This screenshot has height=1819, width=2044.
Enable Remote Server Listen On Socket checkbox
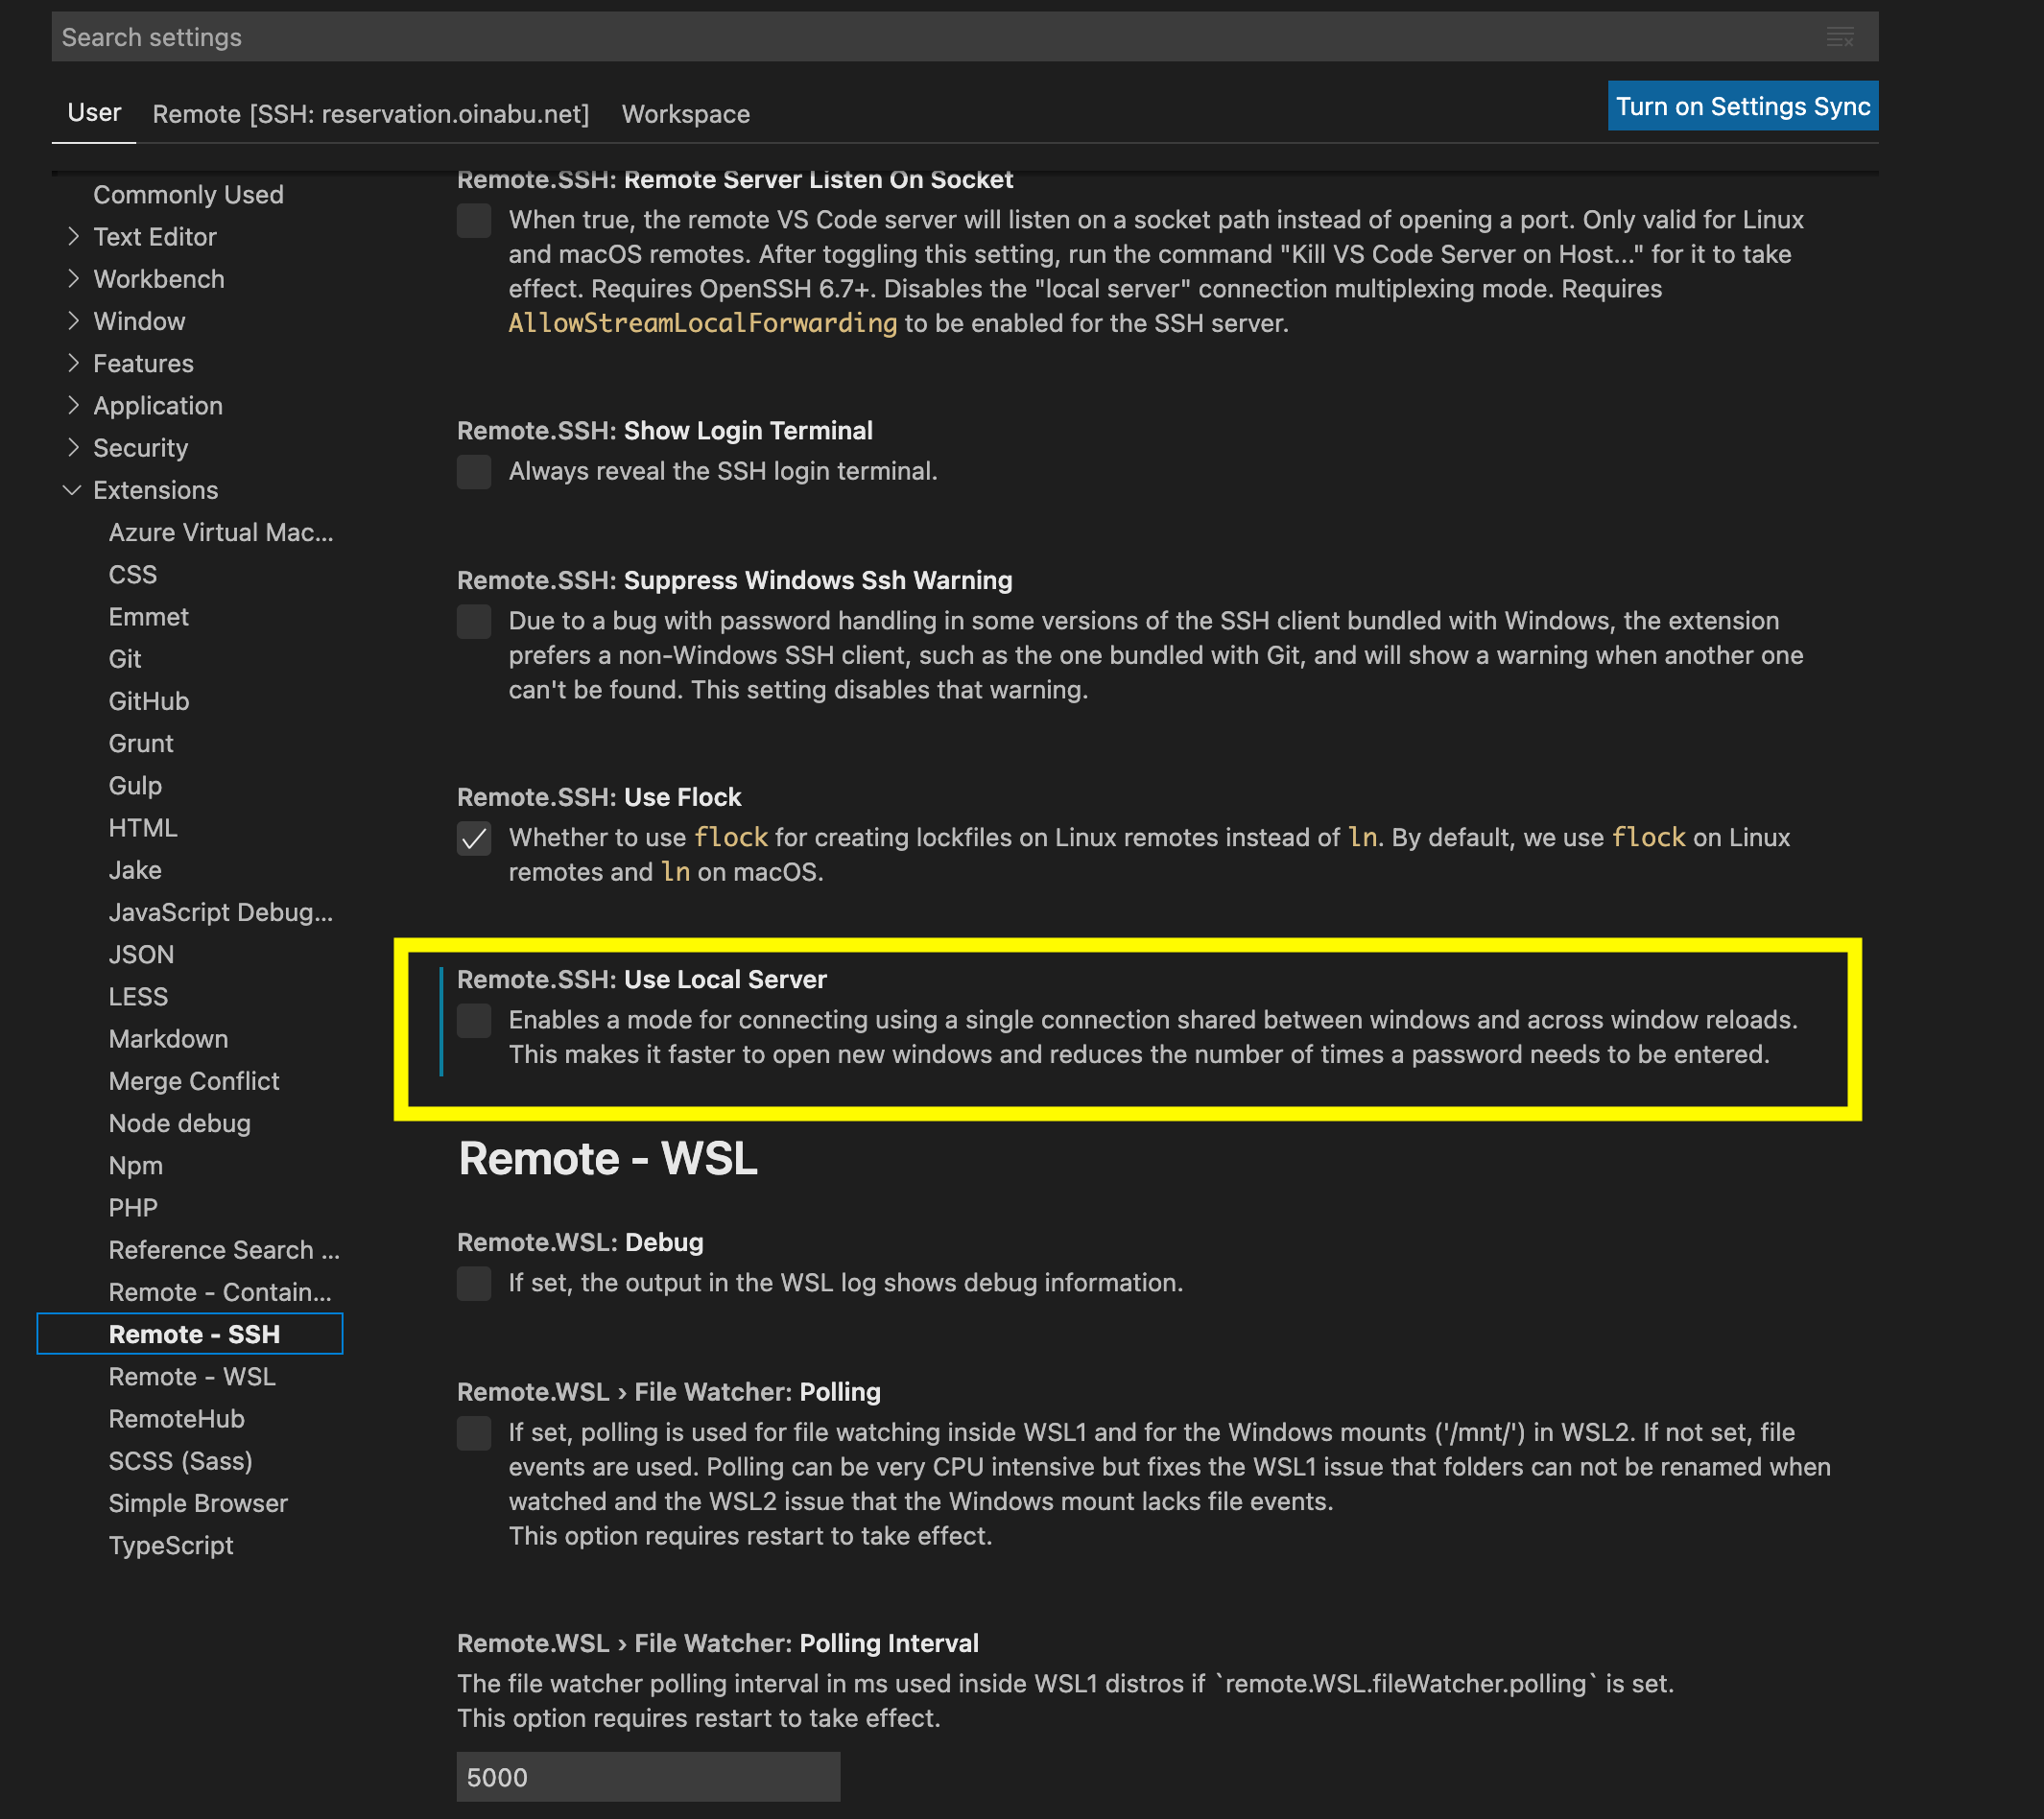click(474, 220)
